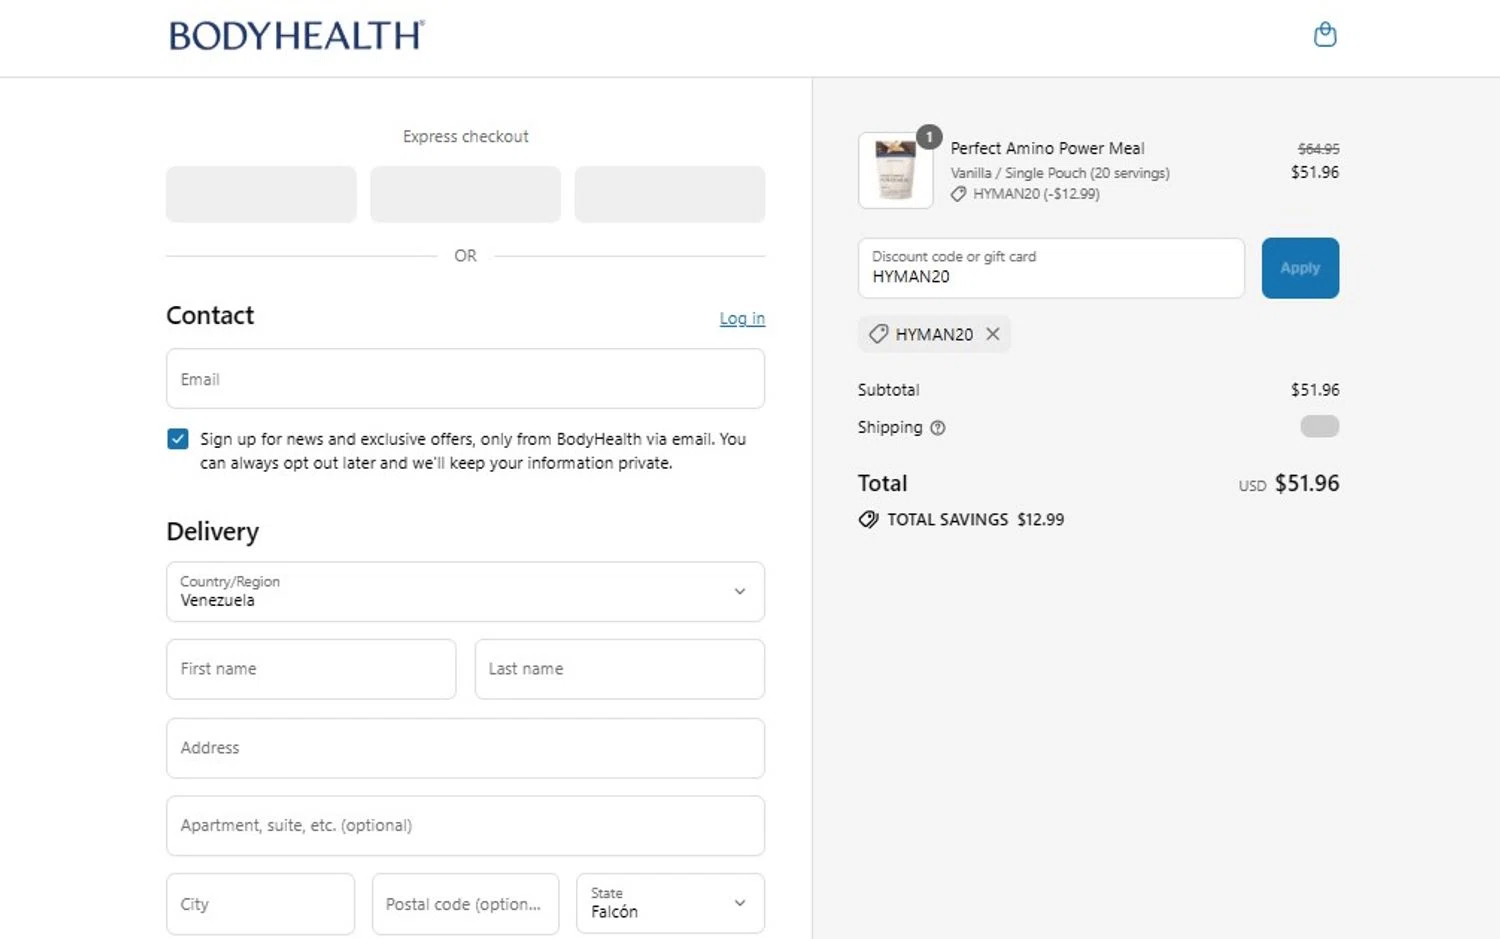Focus the Address field
This screenshot has width=1500, height=939.
point(465,748)
